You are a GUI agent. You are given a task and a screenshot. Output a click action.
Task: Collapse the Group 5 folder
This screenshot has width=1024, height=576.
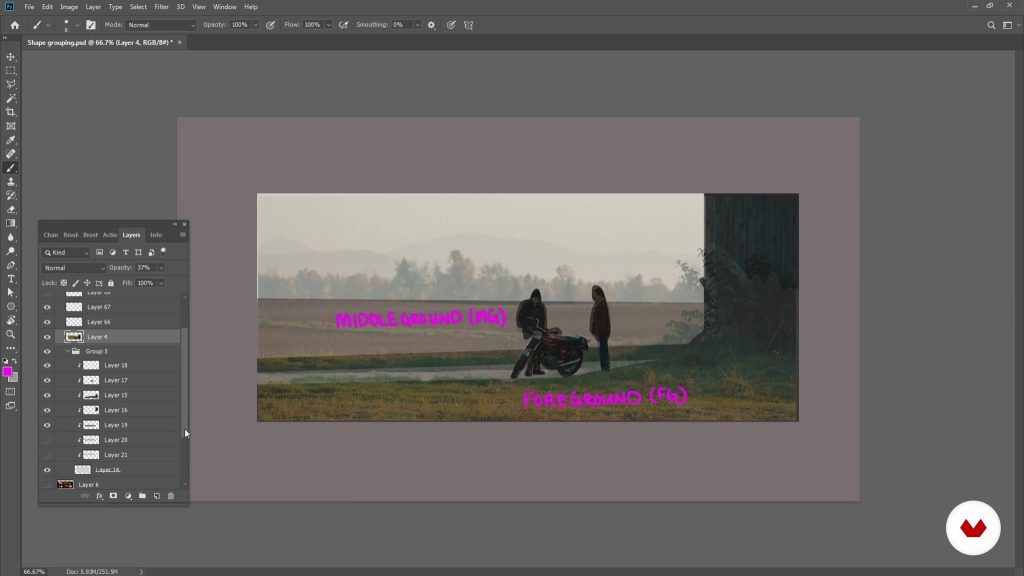pos(67,352)
